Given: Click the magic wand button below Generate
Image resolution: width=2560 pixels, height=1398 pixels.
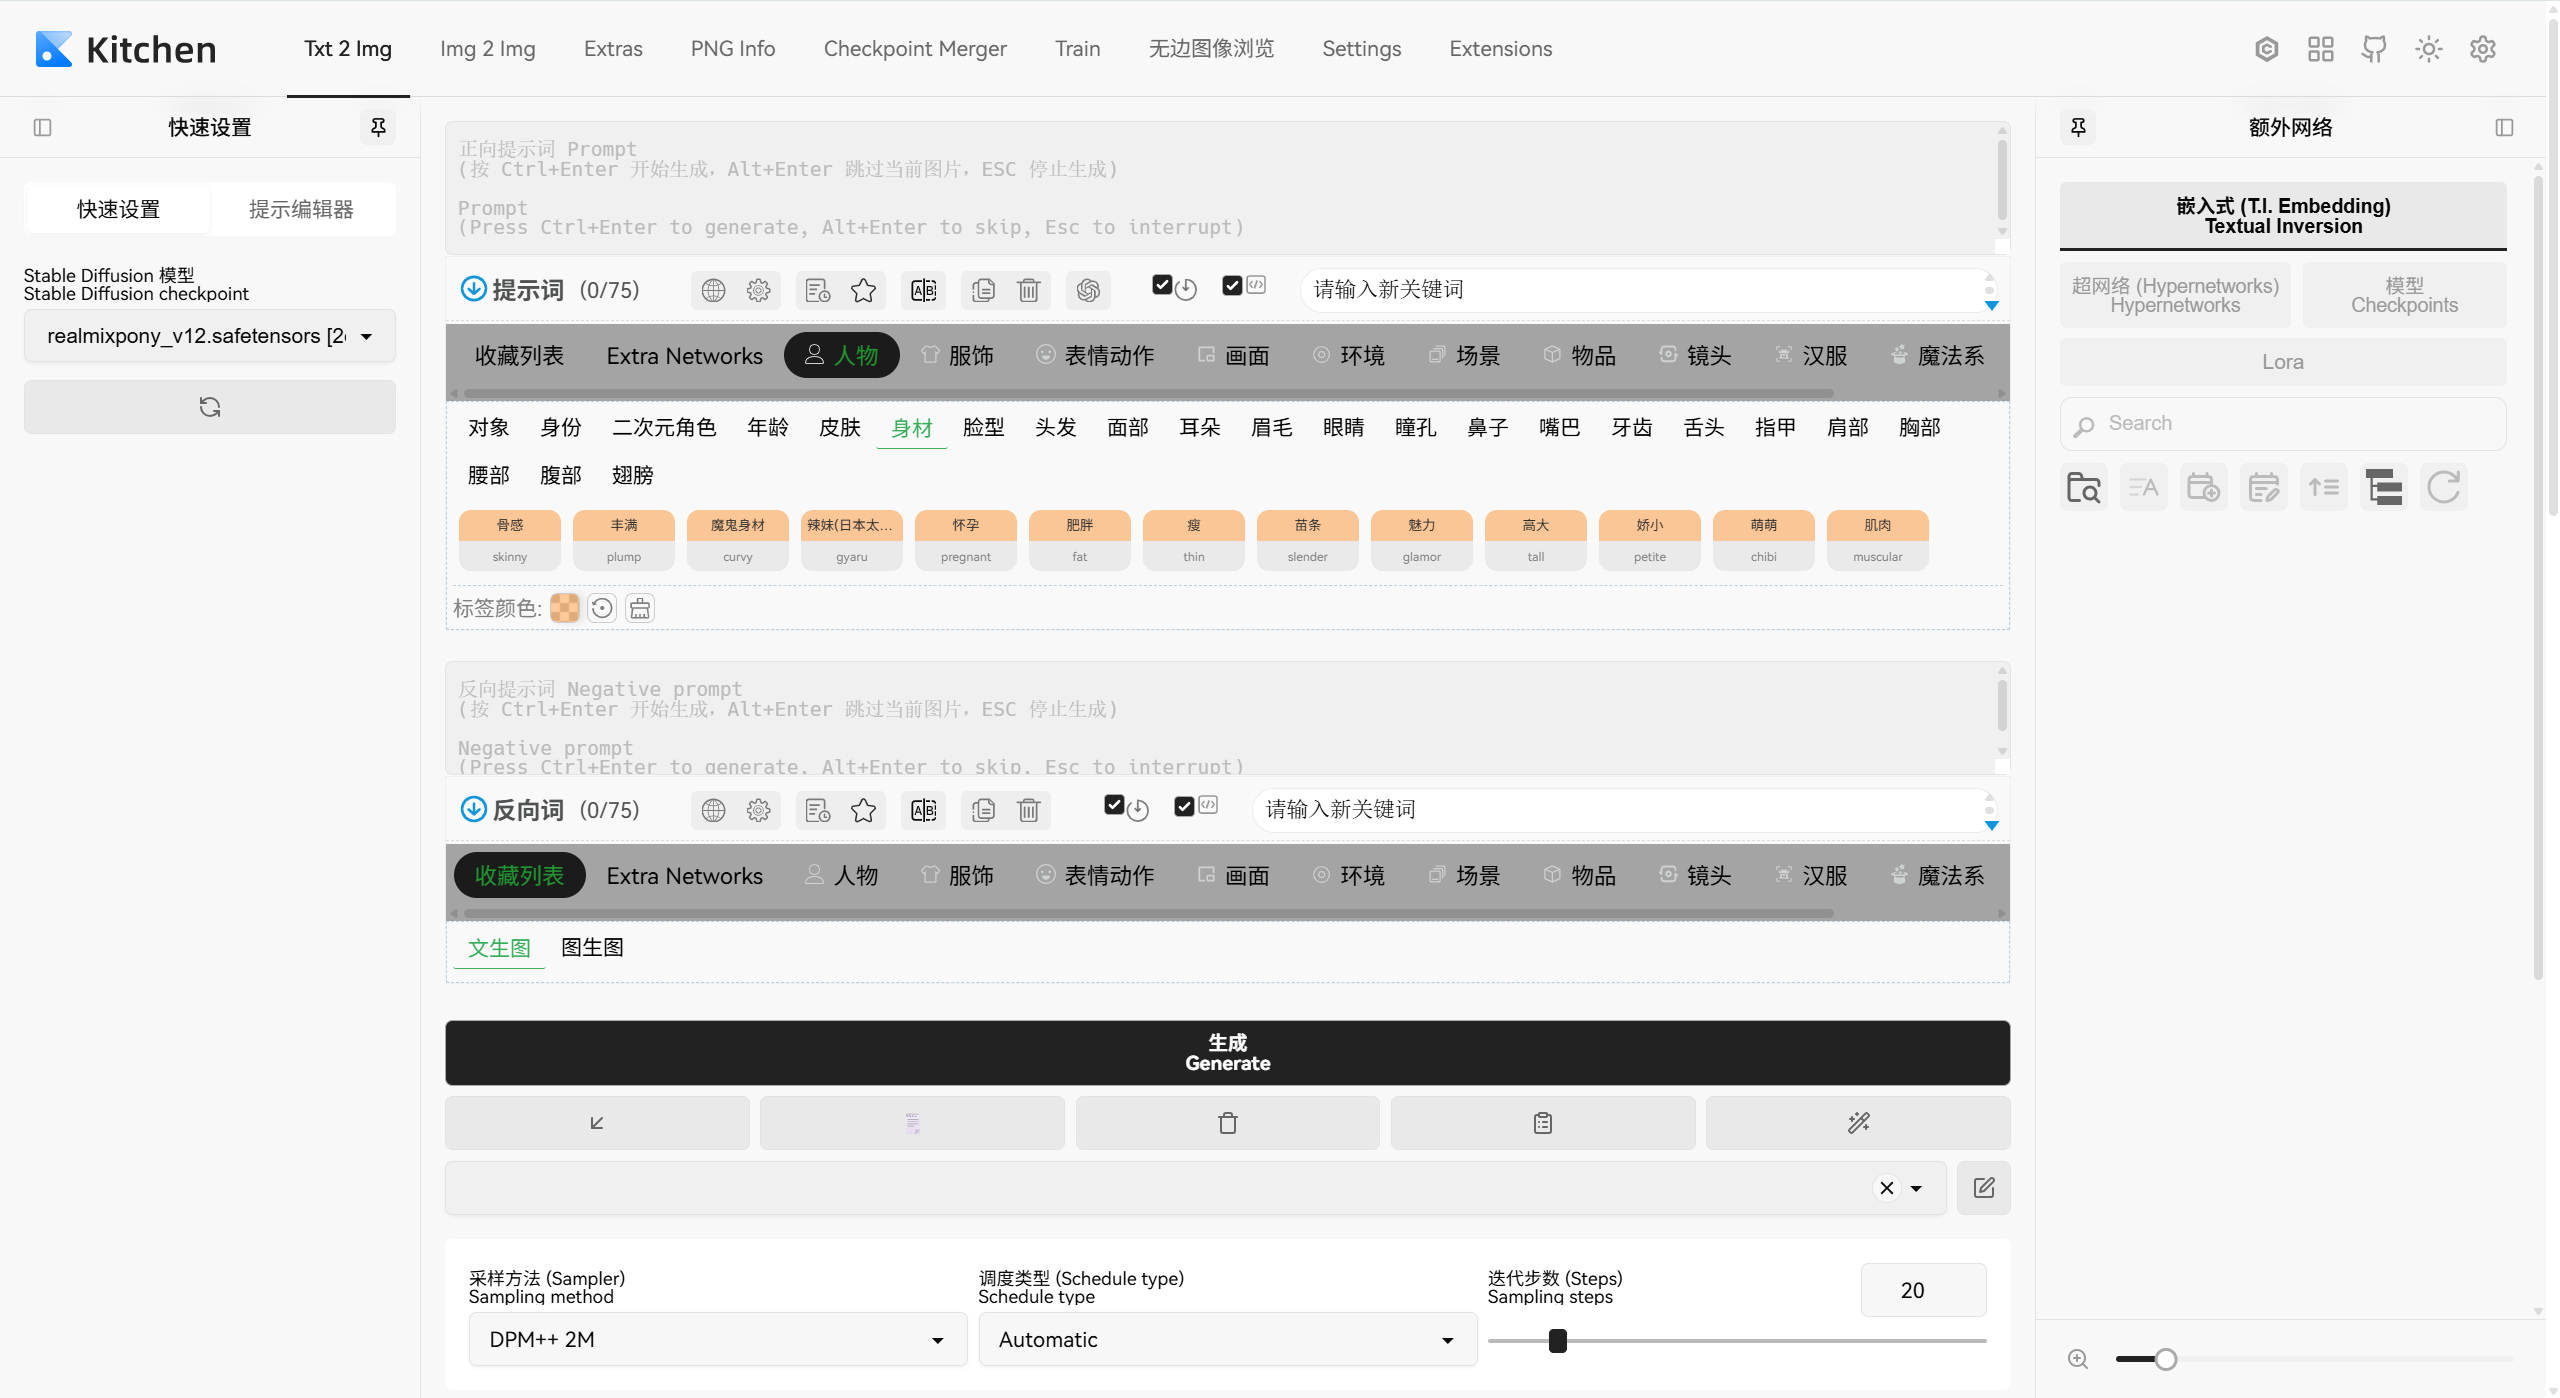Looking at the screenshot, I should coord(1857,1123).
